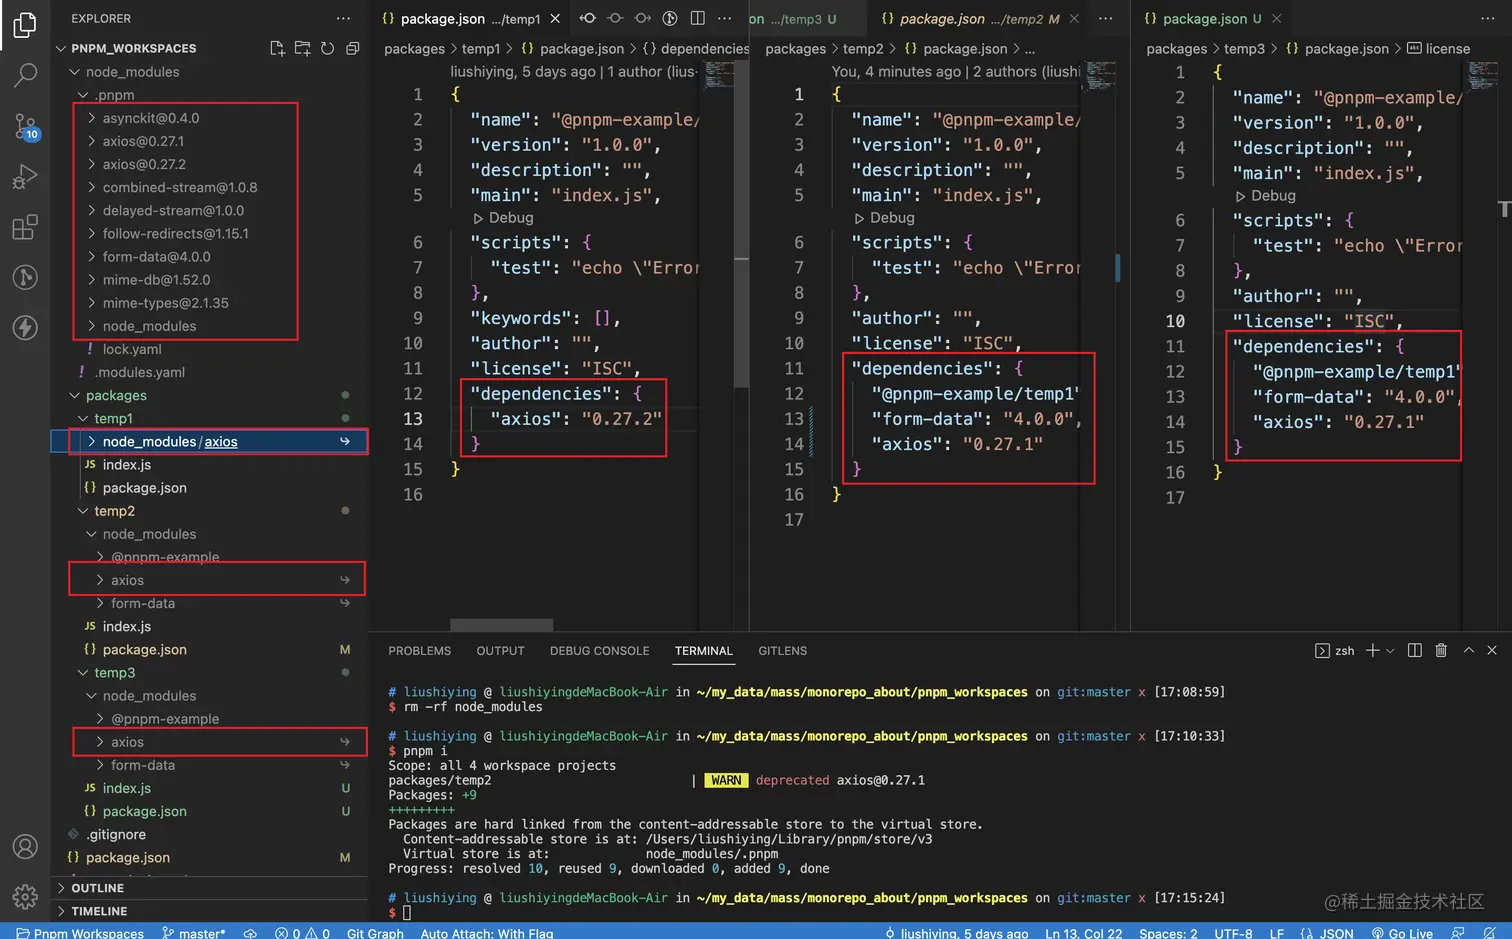
Task: Open Git Graph from status bar
Action: pos(375,933)
